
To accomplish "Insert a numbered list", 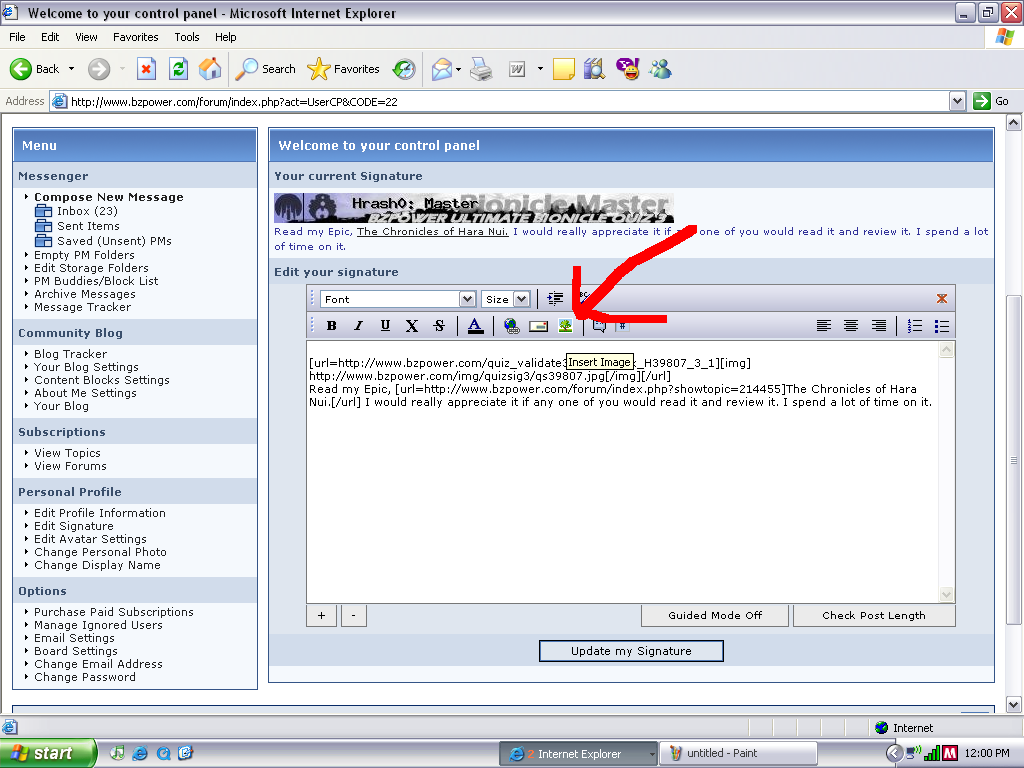I will point(915,326).
